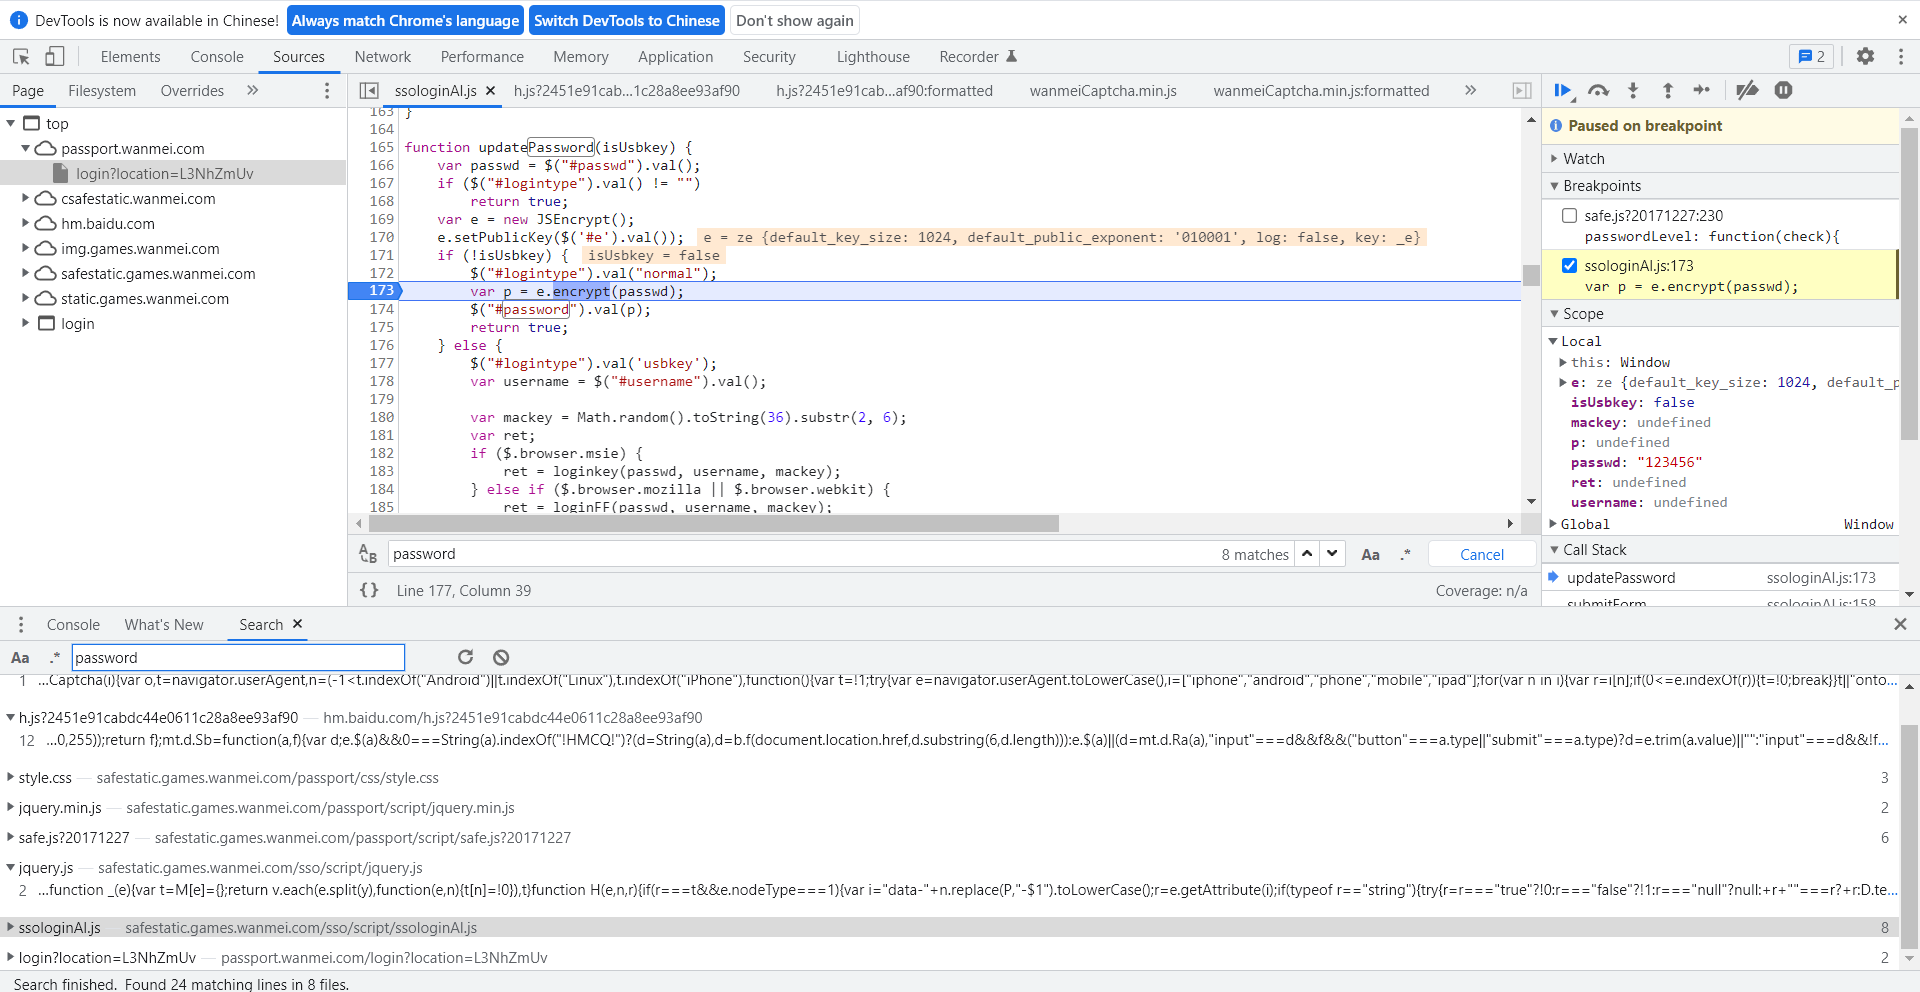Expand hm.baidu.com domain node
Screen dimensions: 1920x992
pos(26,223)
